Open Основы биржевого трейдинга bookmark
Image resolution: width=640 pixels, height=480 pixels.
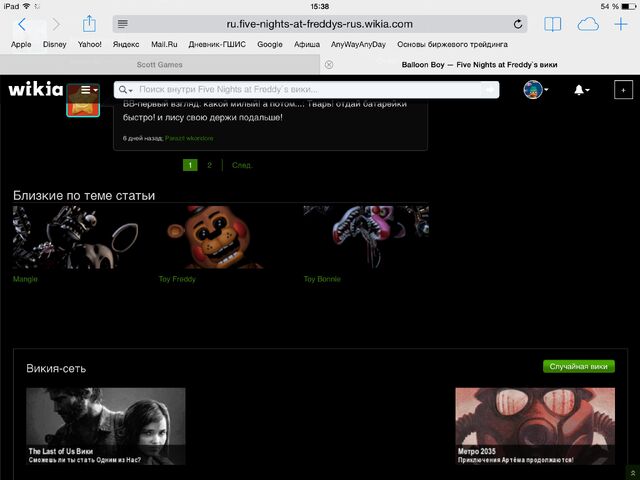pos(452,44)
